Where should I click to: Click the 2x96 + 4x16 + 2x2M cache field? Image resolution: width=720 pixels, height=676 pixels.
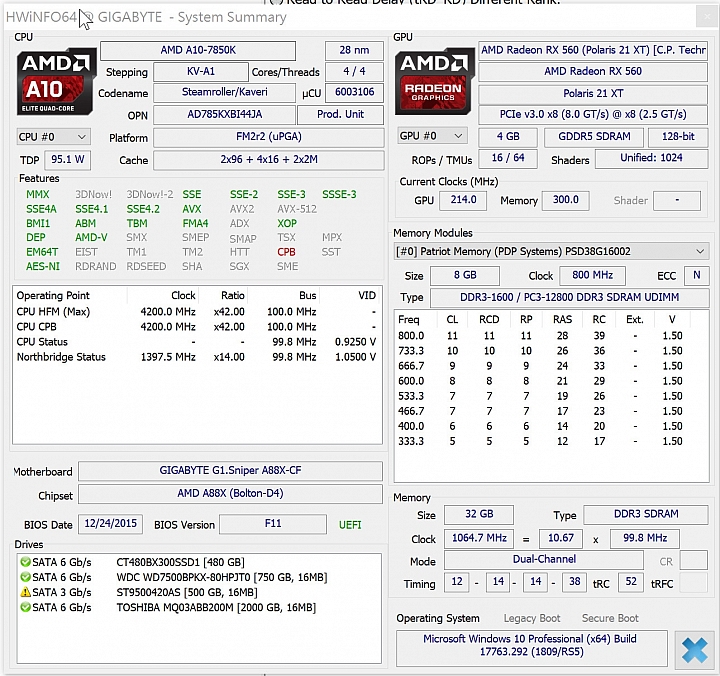click(x=269, y=160)
